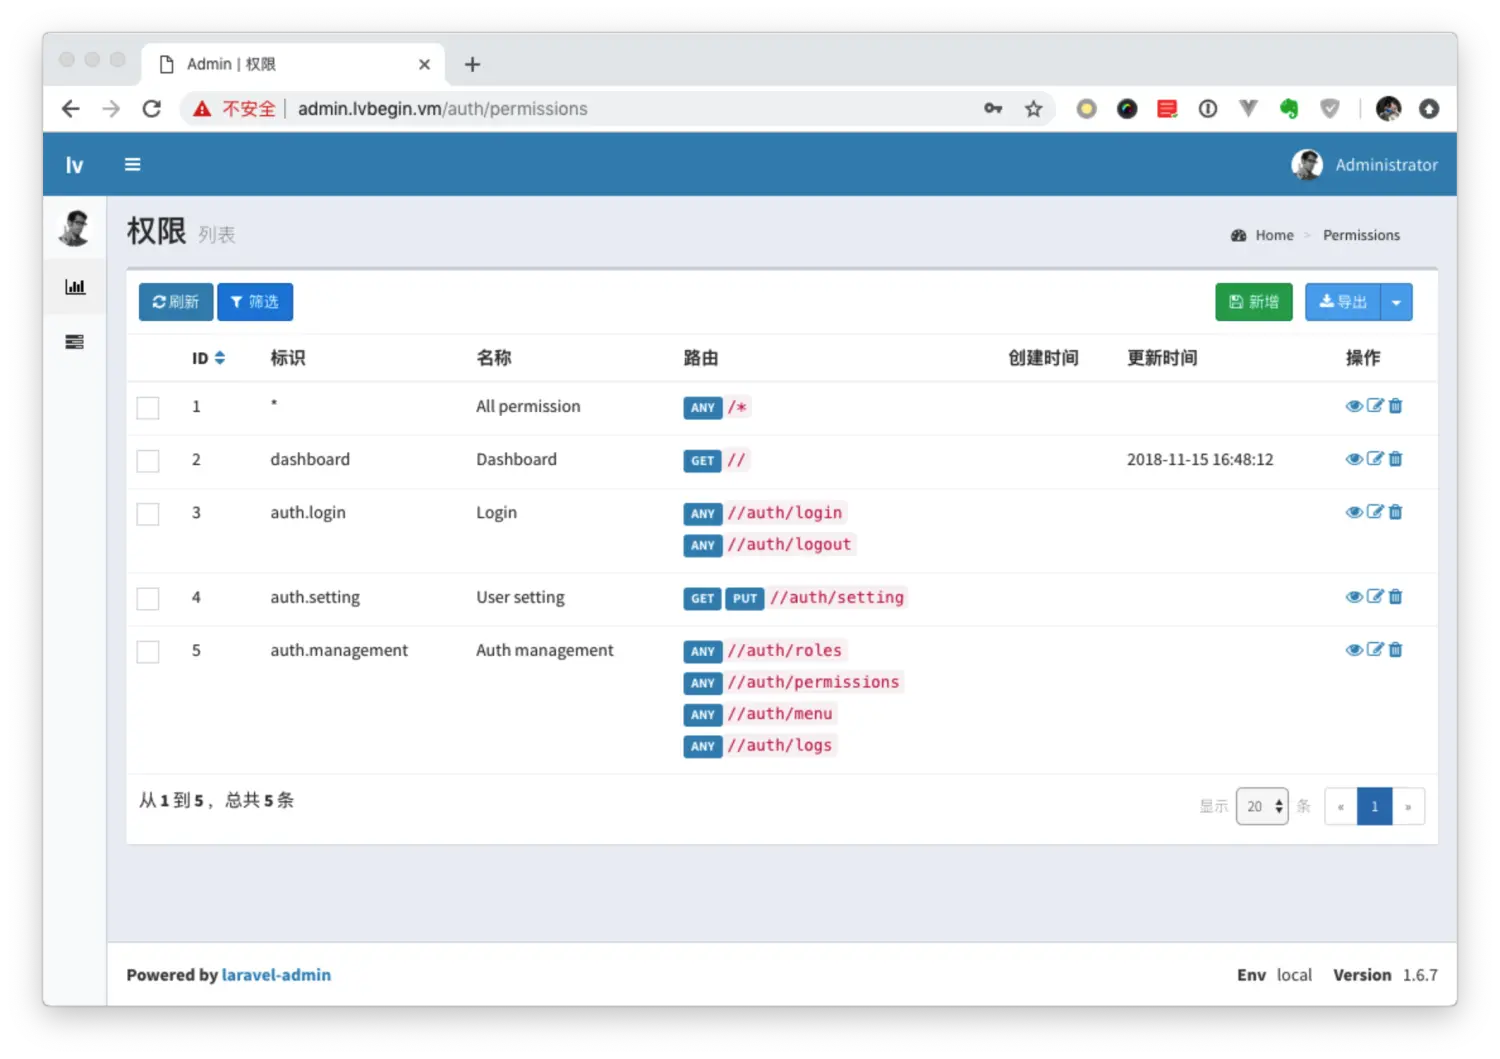View the auth.setting permission details
1500x1059 pixels.
click(1354, 597)
